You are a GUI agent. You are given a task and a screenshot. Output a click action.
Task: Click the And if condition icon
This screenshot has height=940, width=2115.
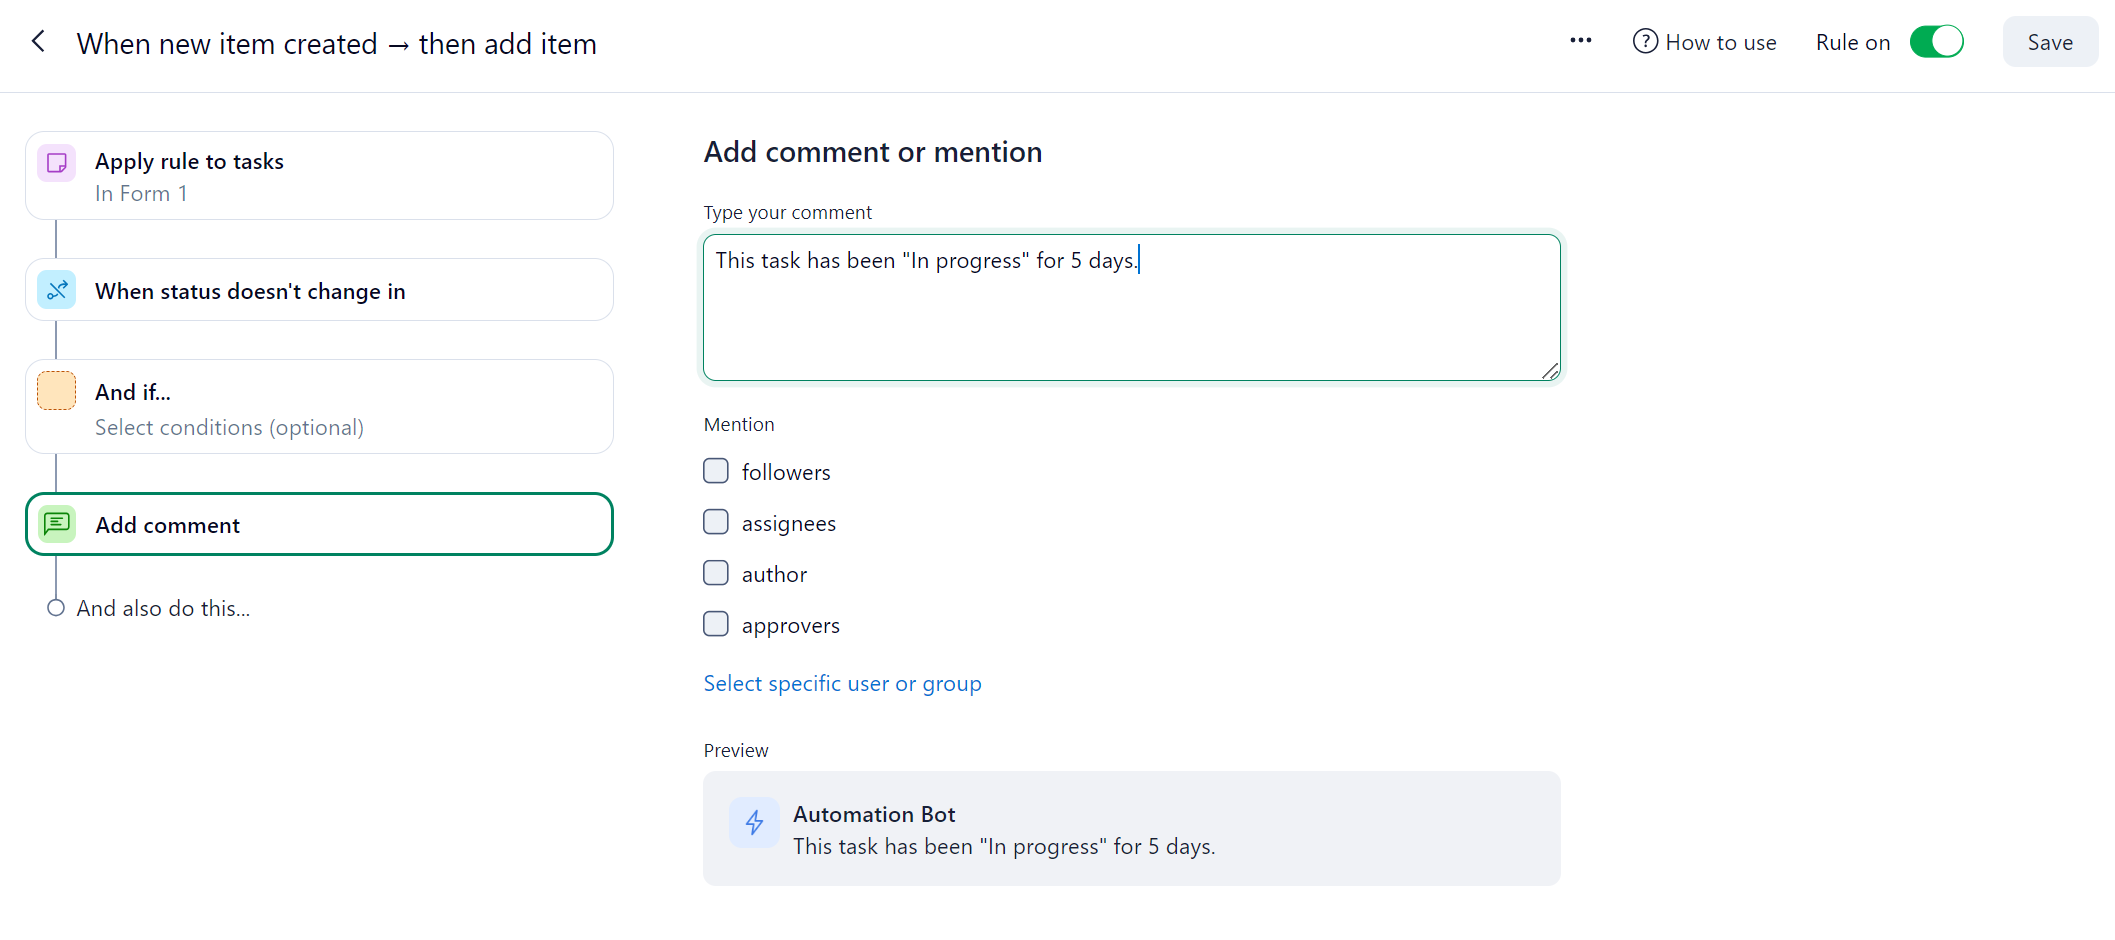[57, 391]
